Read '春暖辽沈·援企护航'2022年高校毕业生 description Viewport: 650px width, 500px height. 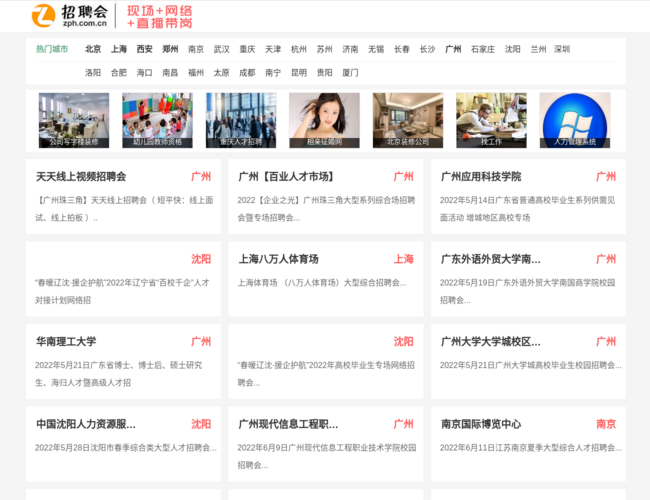pos(326,374)
